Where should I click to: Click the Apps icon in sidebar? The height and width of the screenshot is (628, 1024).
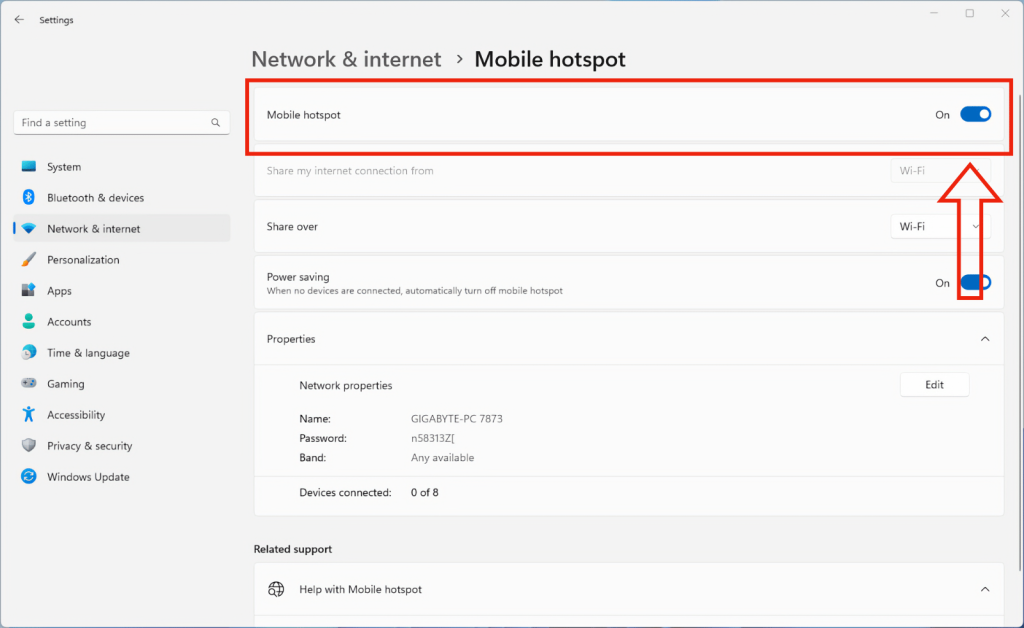(x=29, y=290)
